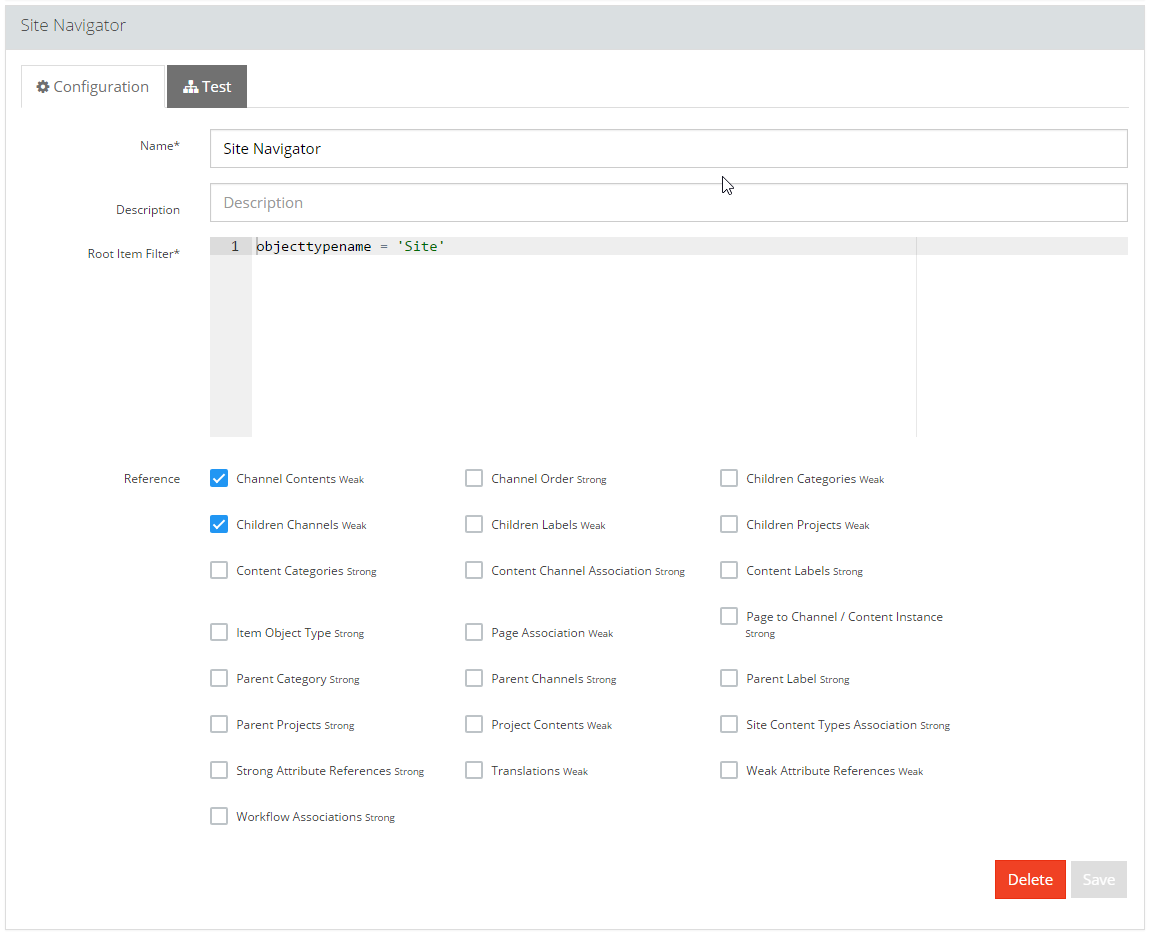Click line number 1 in the code gutter

(x=234, y=247)
